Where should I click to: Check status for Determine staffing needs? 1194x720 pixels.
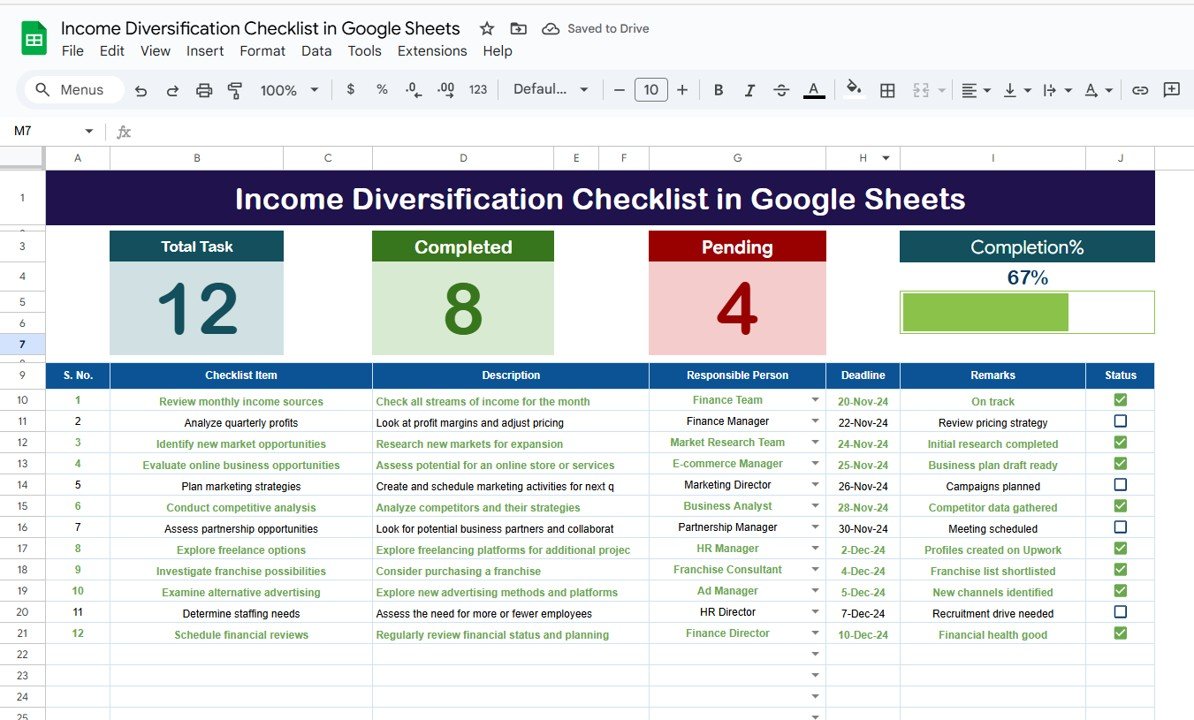(1120, 612)
